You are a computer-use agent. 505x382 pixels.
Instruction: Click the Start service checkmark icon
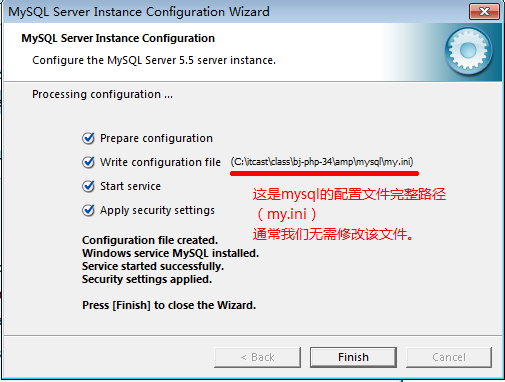click(x=88, y=186)
